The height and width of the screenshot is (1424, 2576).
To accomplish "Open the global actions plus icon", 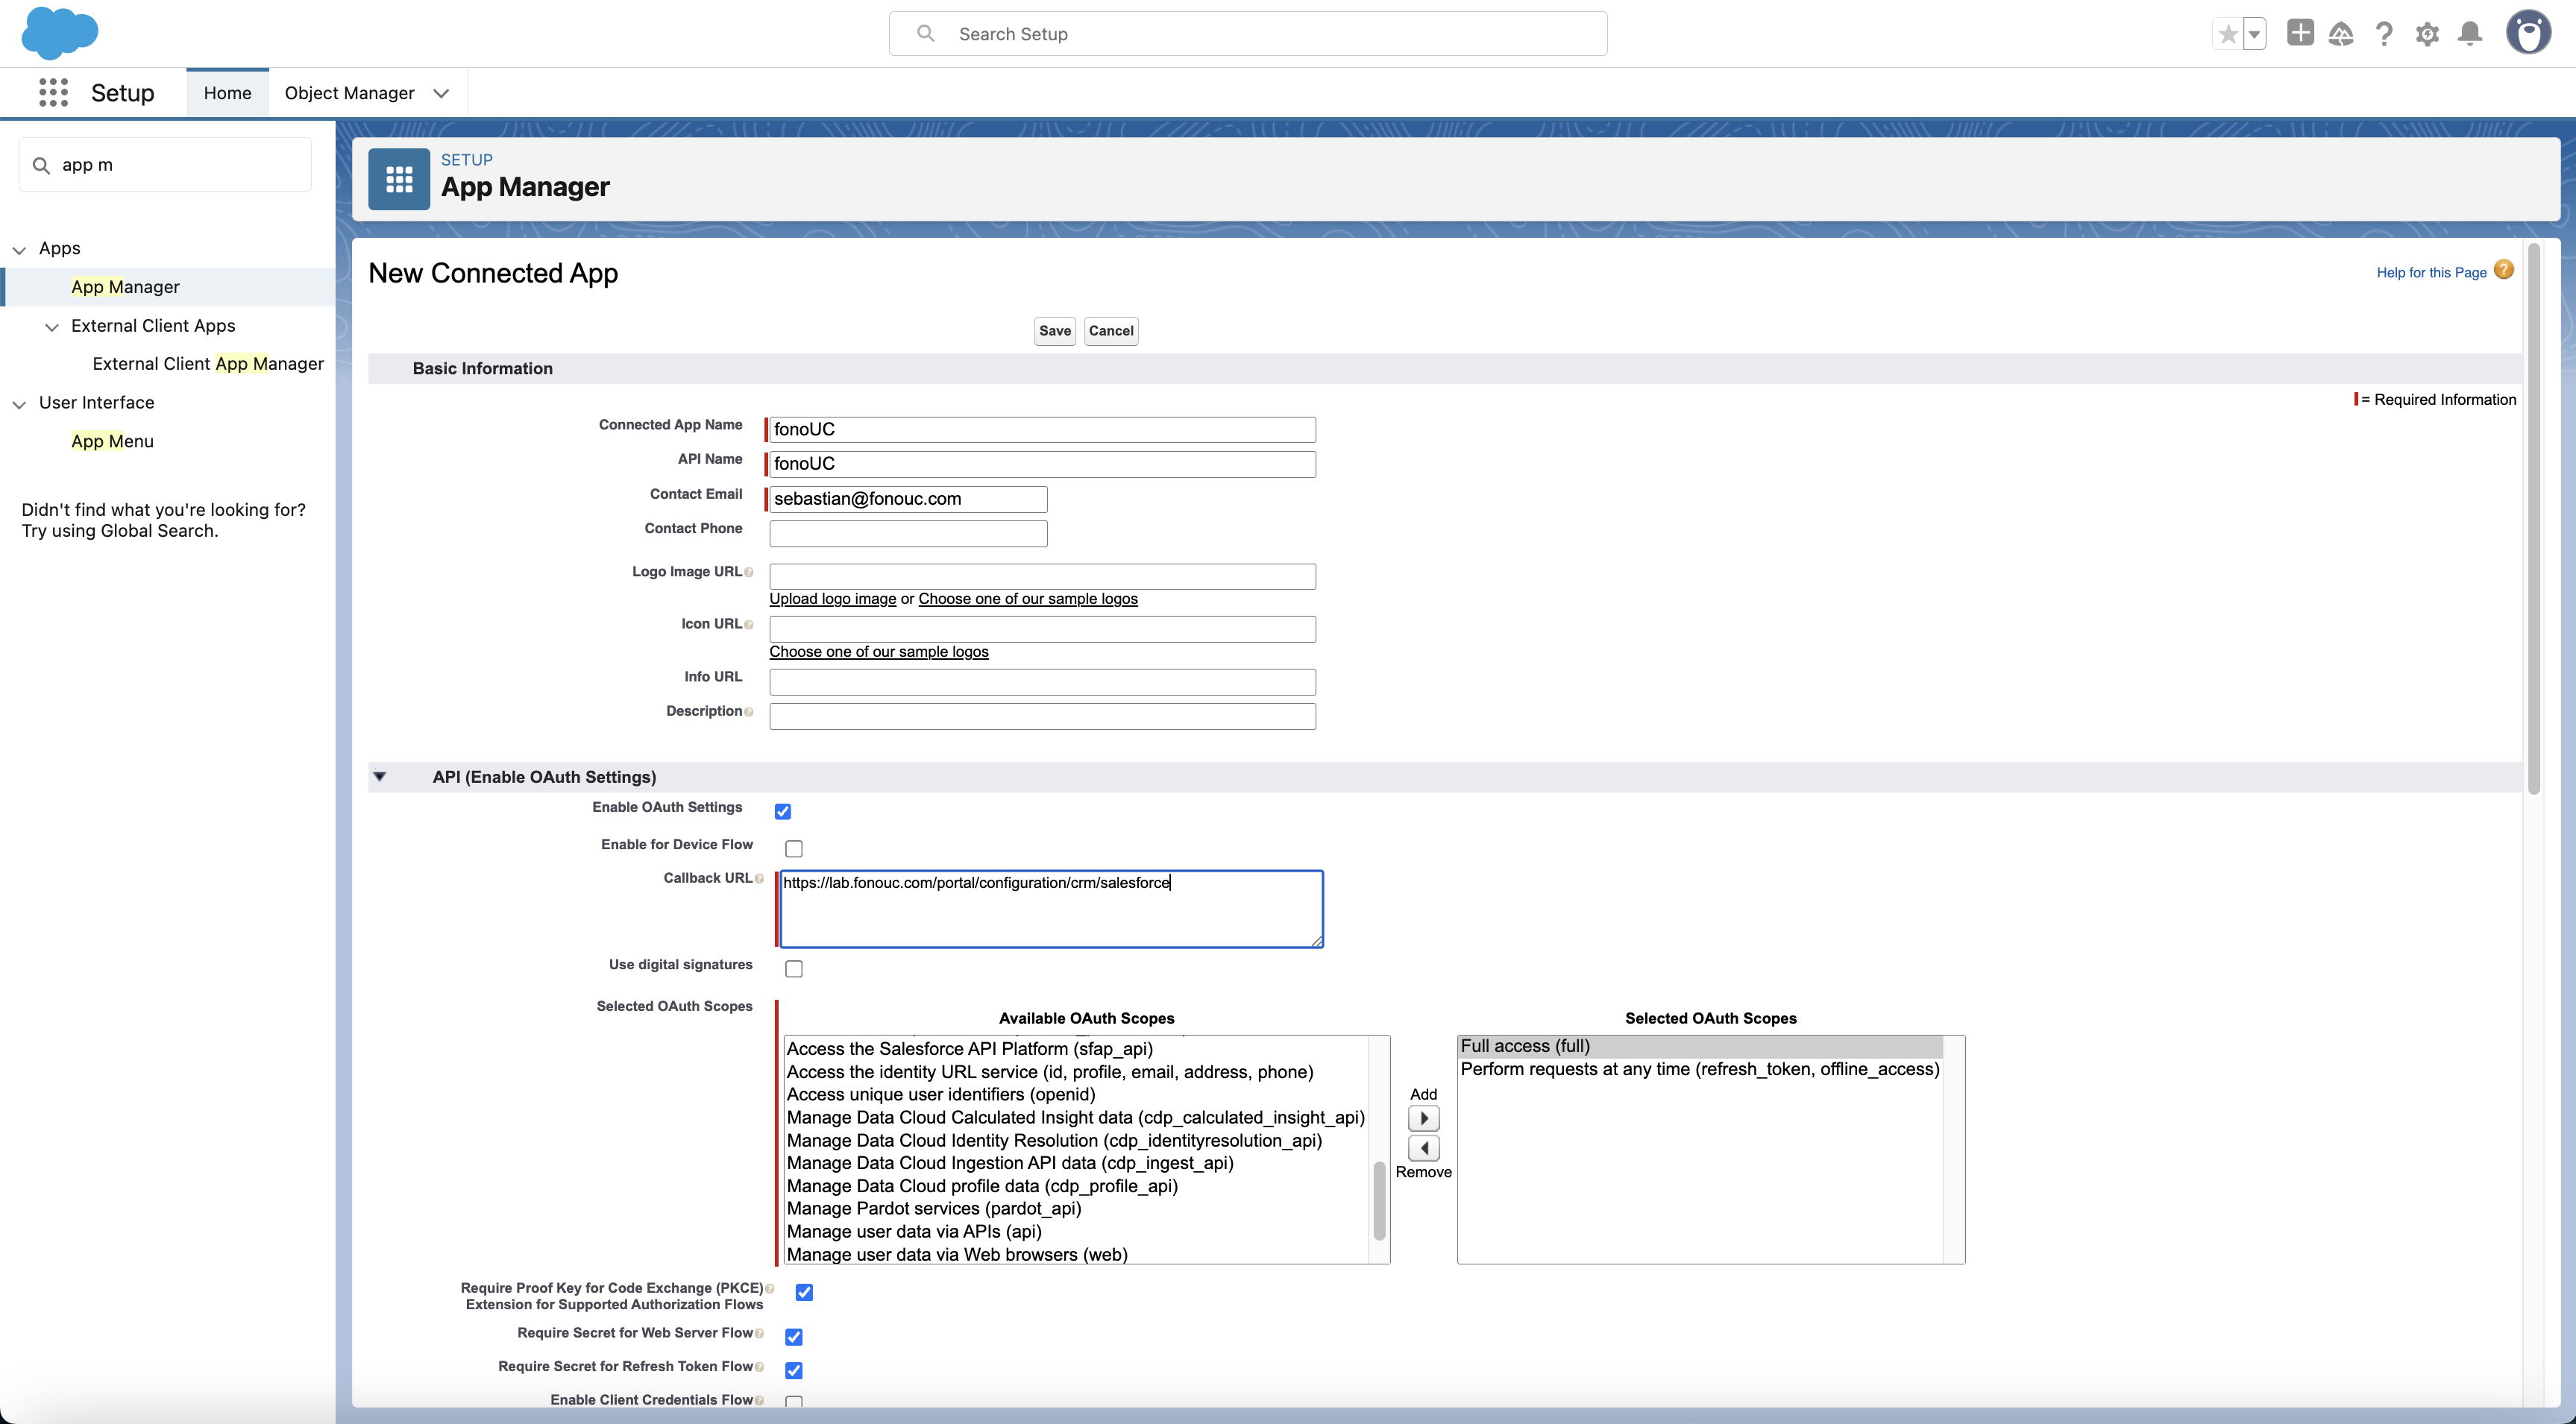I will [x=2300, y=33].
